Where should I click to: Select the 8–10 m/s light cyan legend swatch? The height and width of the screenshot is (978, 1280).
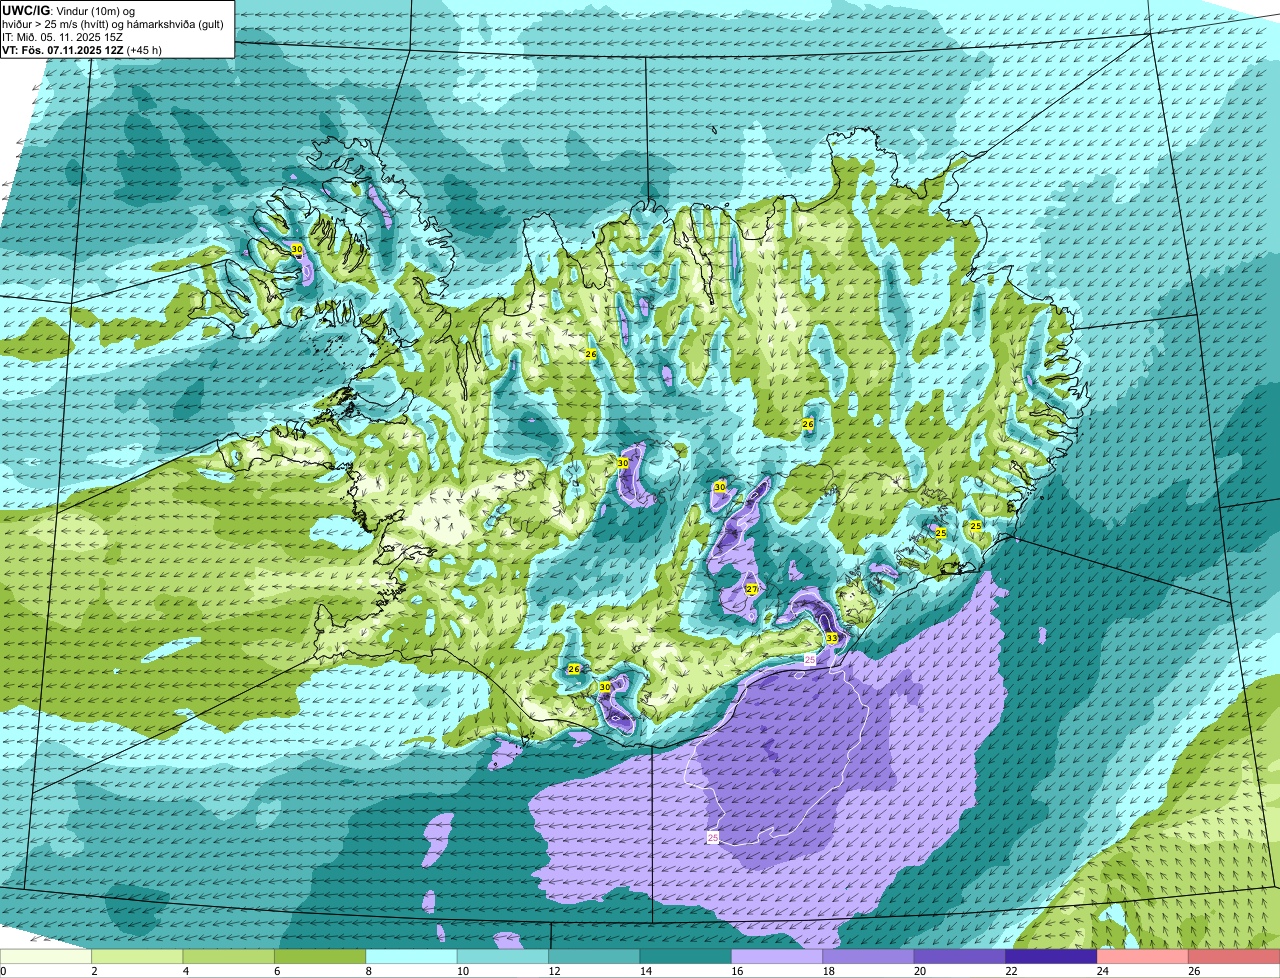pyautogui.click(x=412, y=957)
